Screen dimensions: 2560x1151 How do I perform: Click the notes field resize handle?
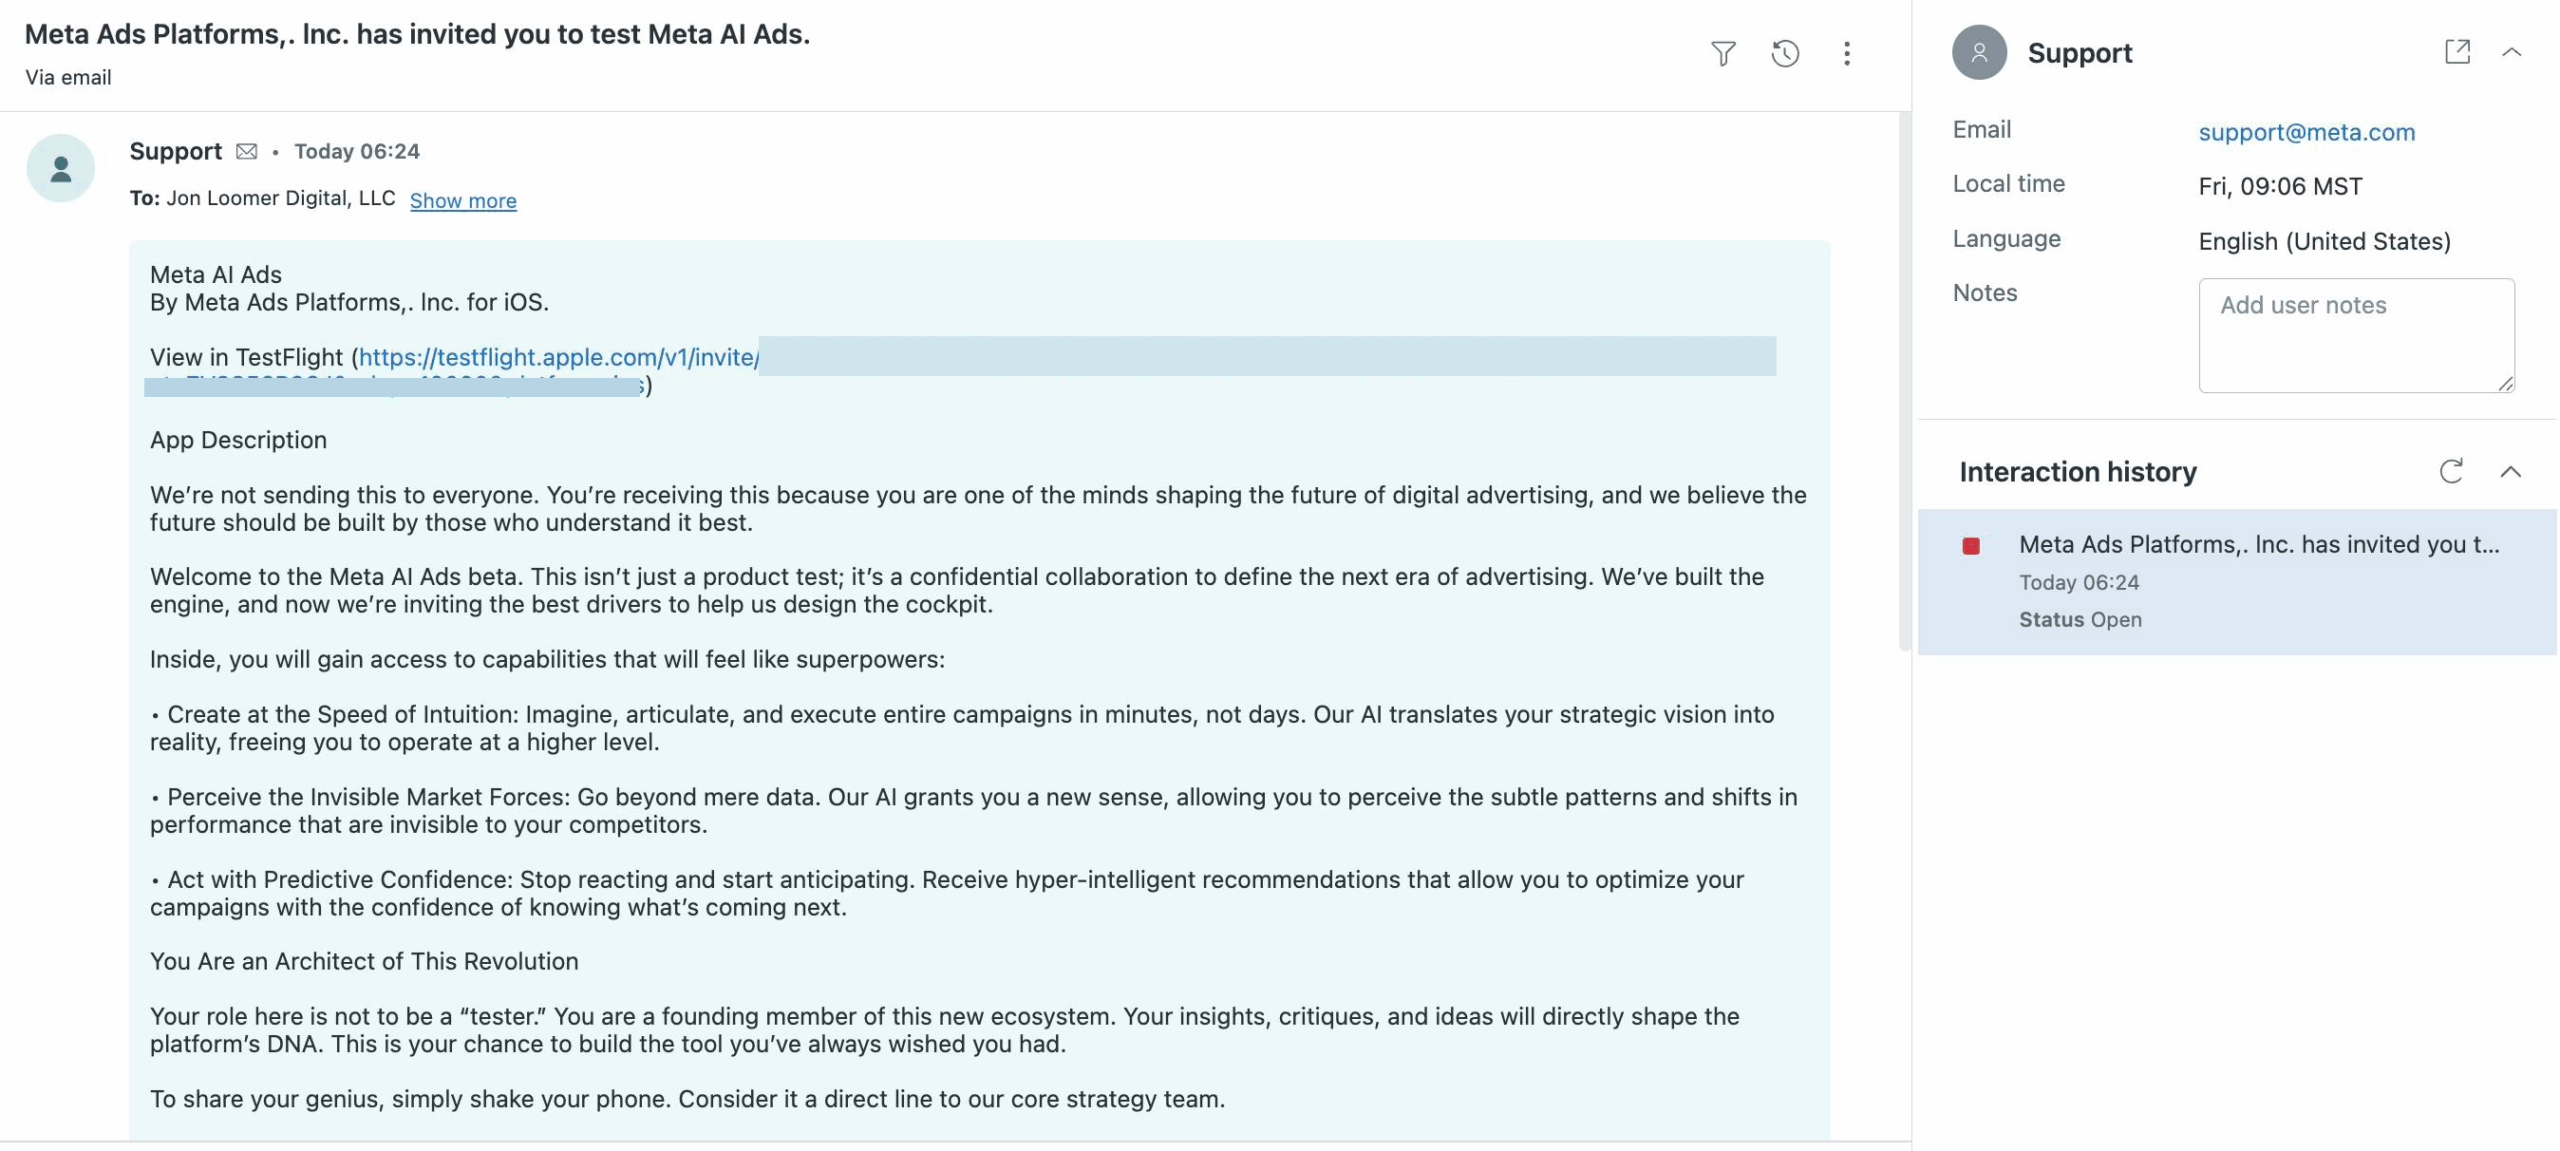point(2505,384)
